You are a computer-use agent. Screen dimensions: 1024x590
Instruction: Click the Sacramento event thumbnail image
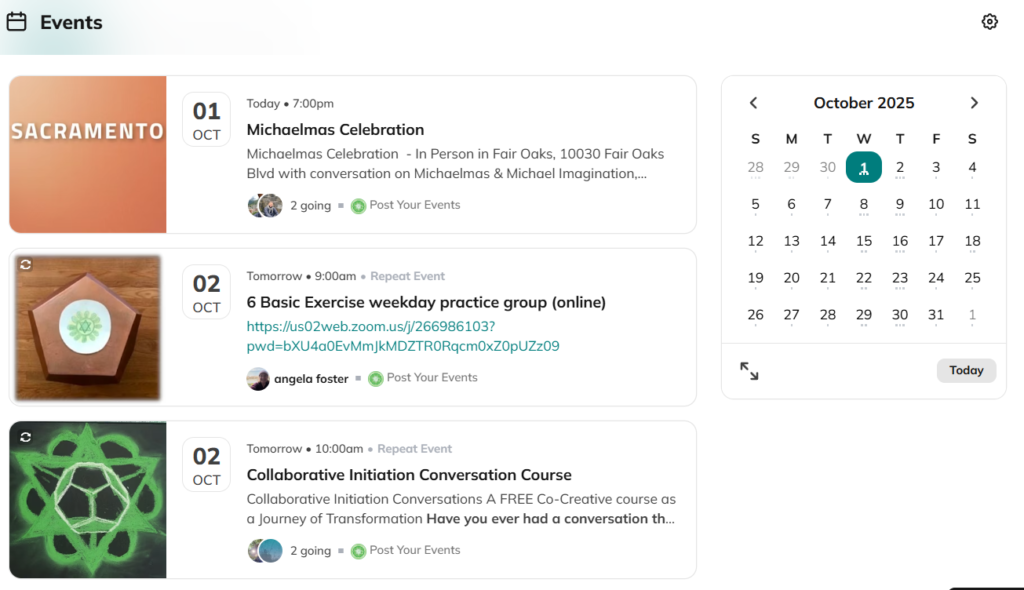[87, 154]
